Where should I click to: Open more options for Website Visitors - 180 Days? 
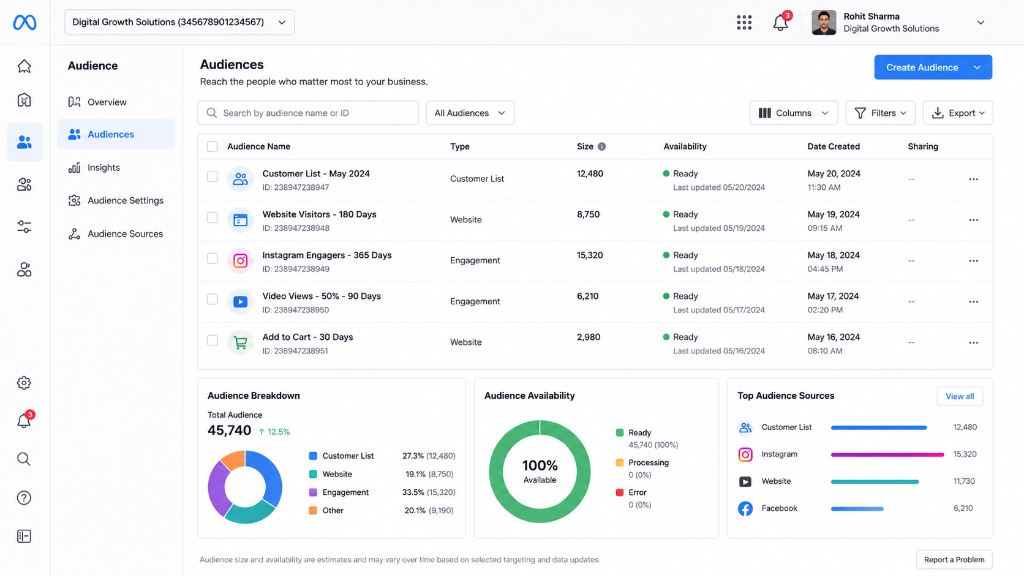[973, 220]
